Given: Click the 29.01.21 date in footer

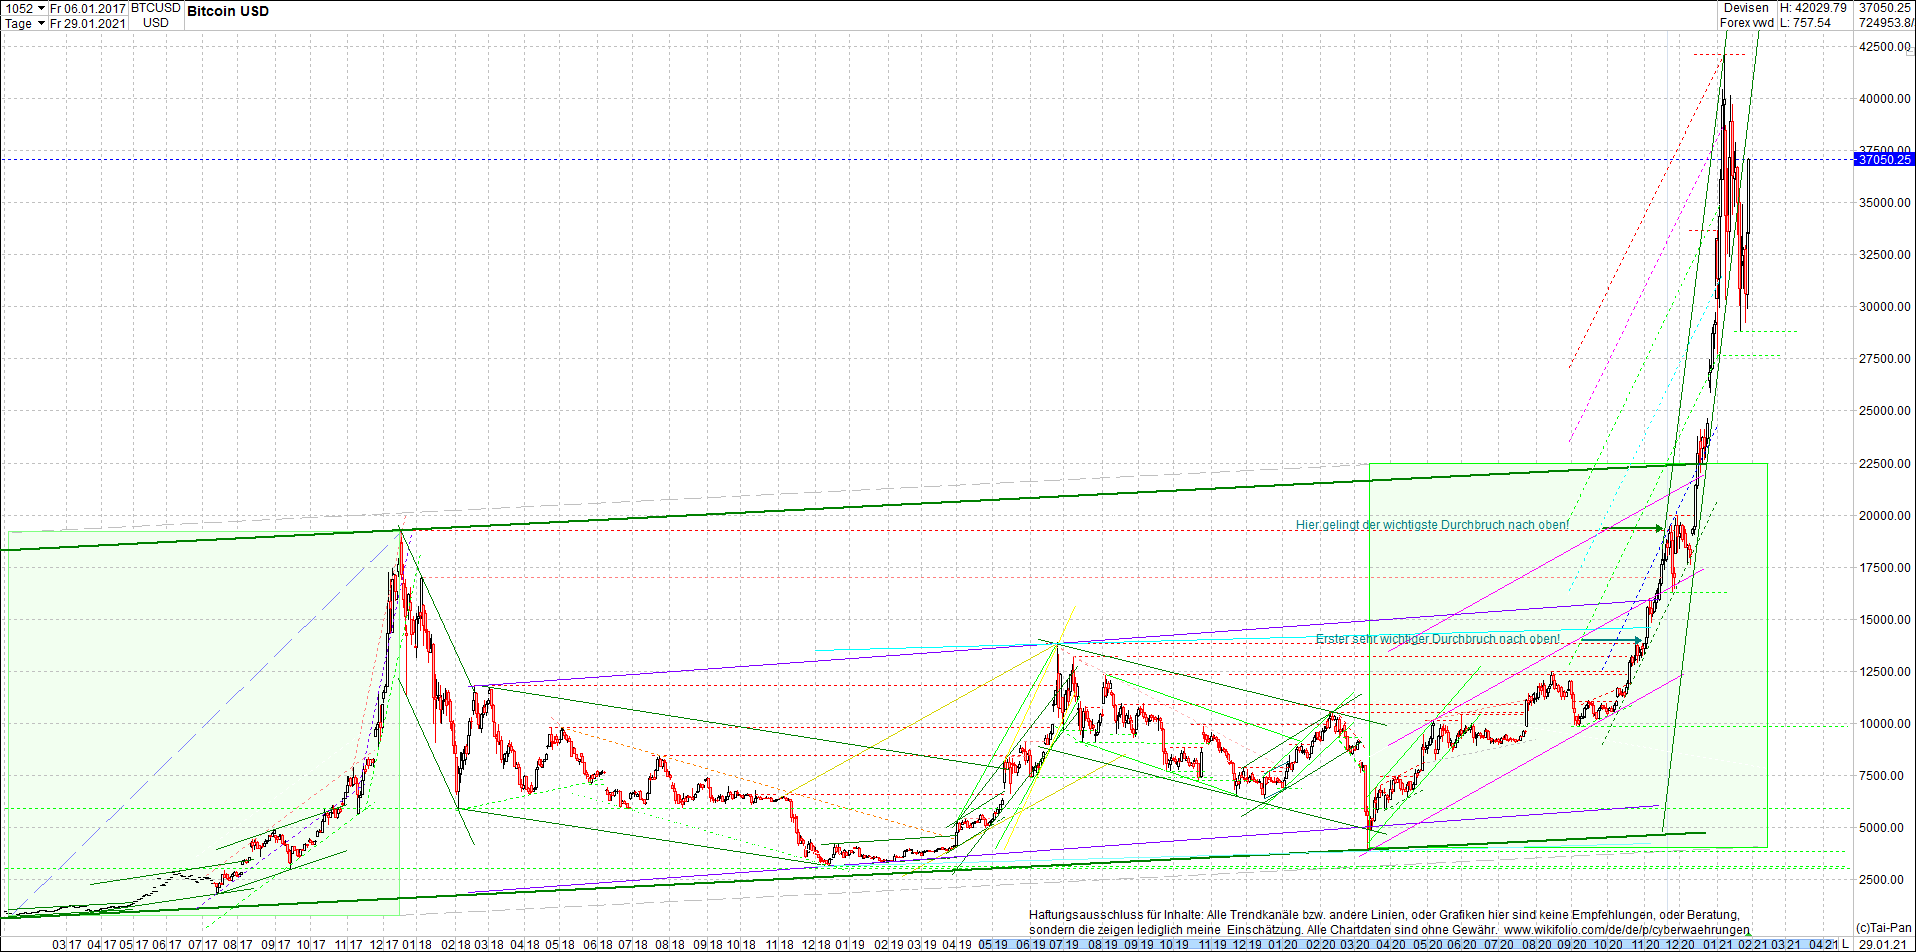Looking at the screenshot, I should point(1883,944).
